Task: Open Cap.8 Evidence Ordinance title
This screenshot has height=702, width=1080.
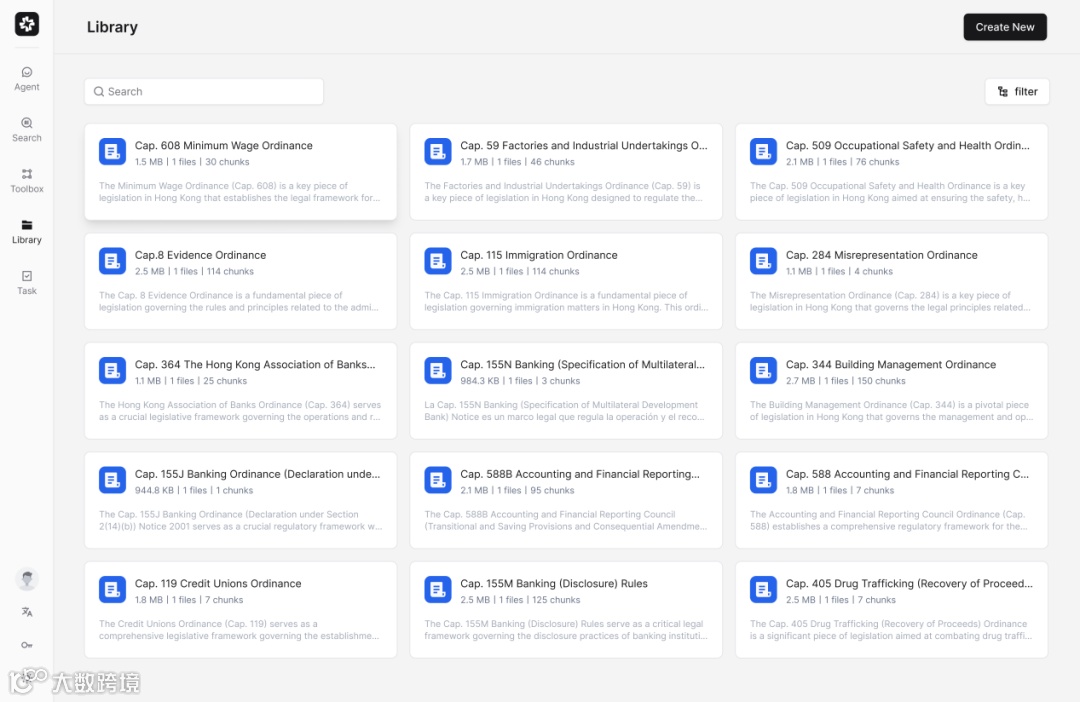Action: (x=200, y=255)
